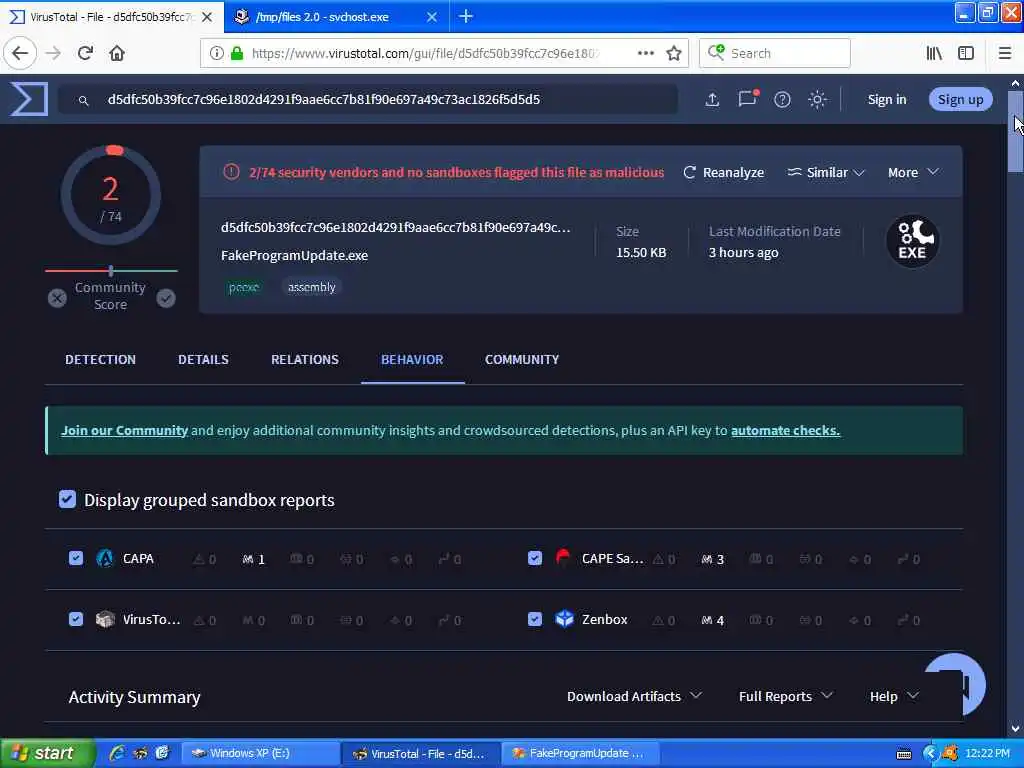Click the browser forward arrow
Image resolution: width=1024 pixels, height=768 pixels.
(x=54, y=53)
